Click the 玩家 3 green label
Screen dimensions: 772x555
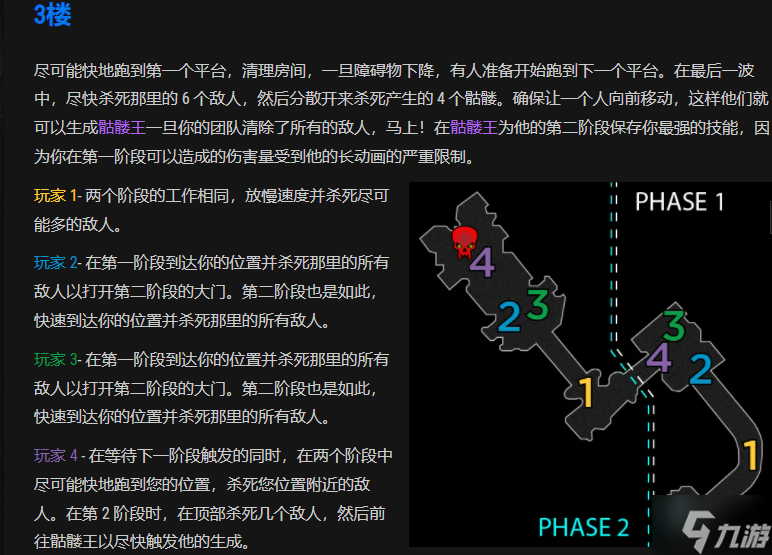point(55,359)
